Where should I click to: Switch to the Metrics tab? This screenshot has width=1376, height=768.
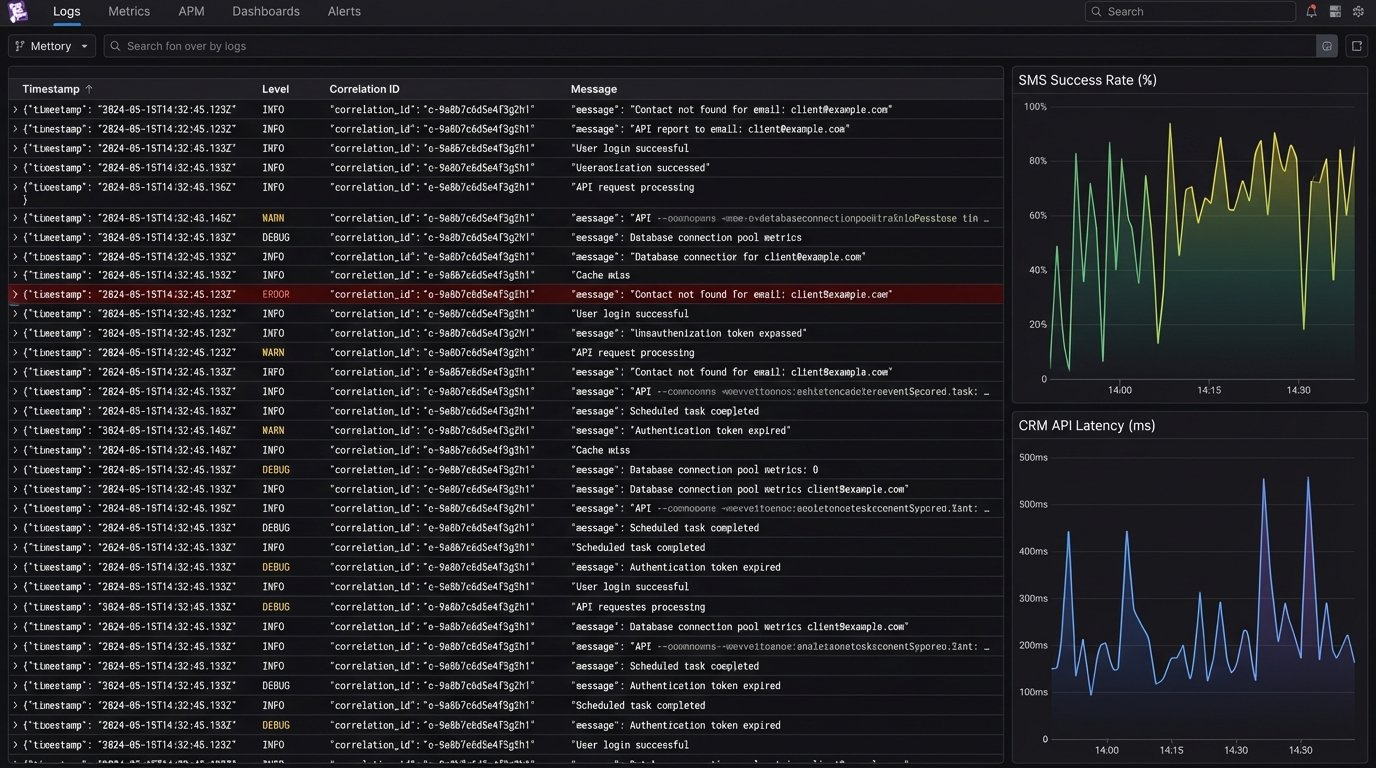pyautogui.click(x=129, y=12)
